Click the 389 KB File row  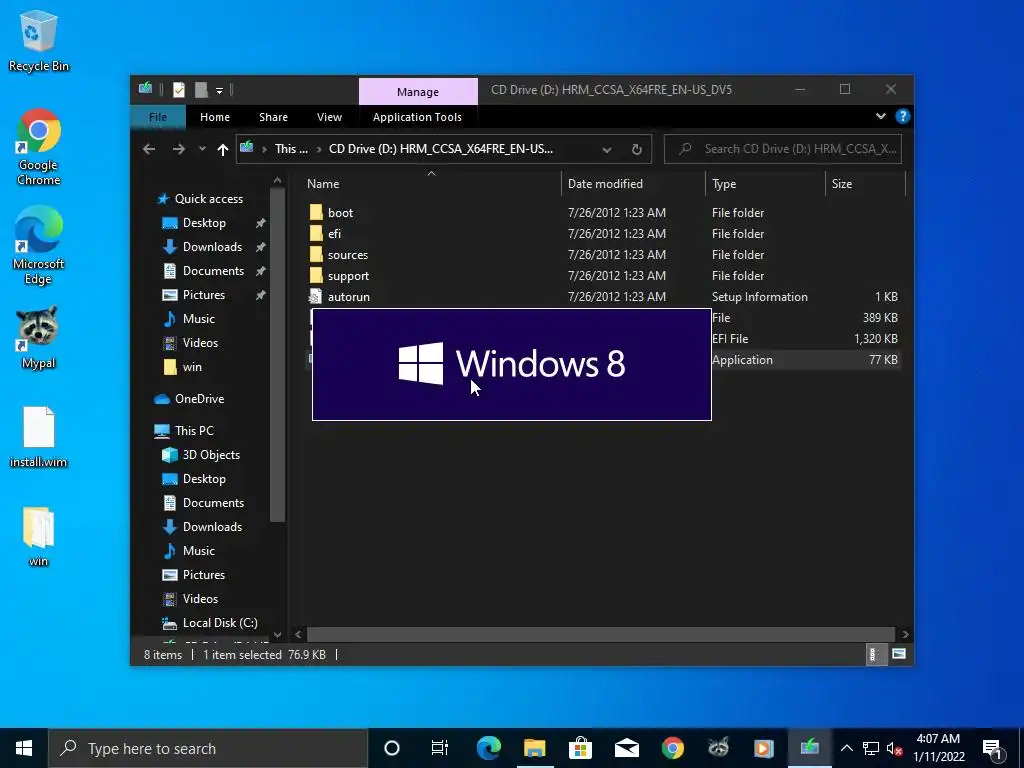click(x=805, y=318)
